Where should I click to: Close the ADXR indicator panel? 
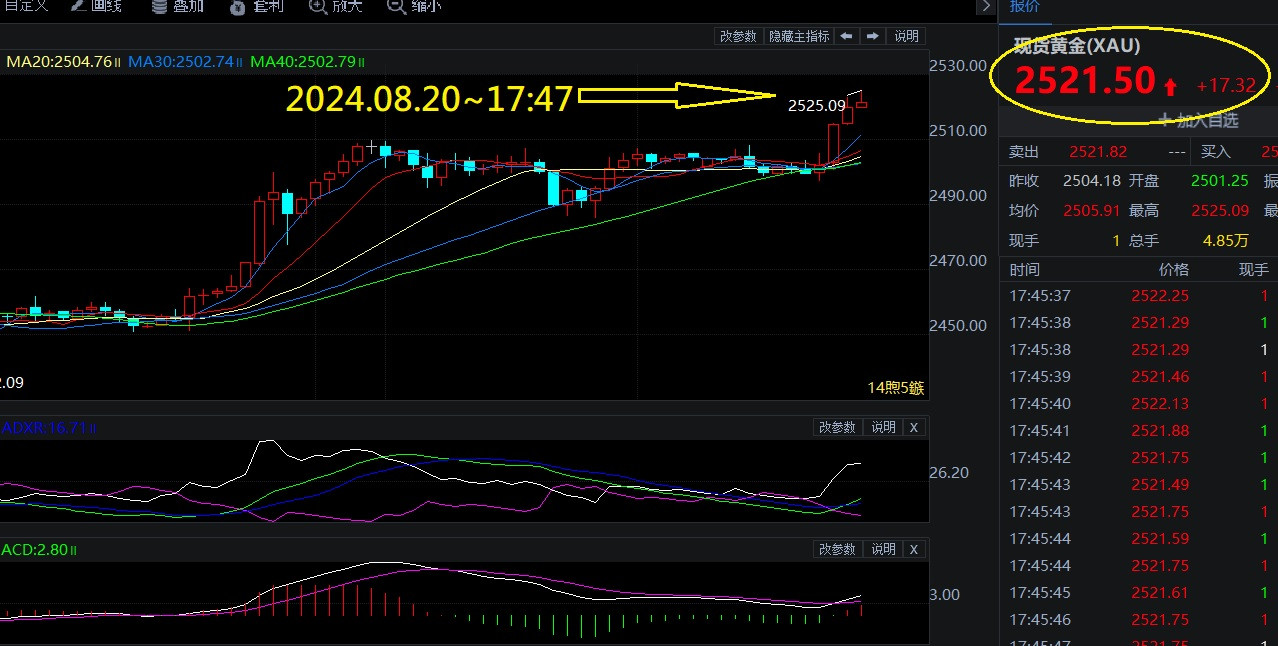(913, 427)
